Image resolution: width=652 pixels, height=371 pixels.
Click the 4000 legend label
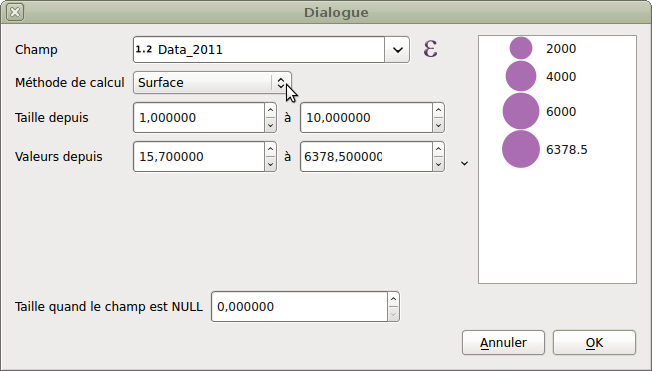click(x=561, y=77)
